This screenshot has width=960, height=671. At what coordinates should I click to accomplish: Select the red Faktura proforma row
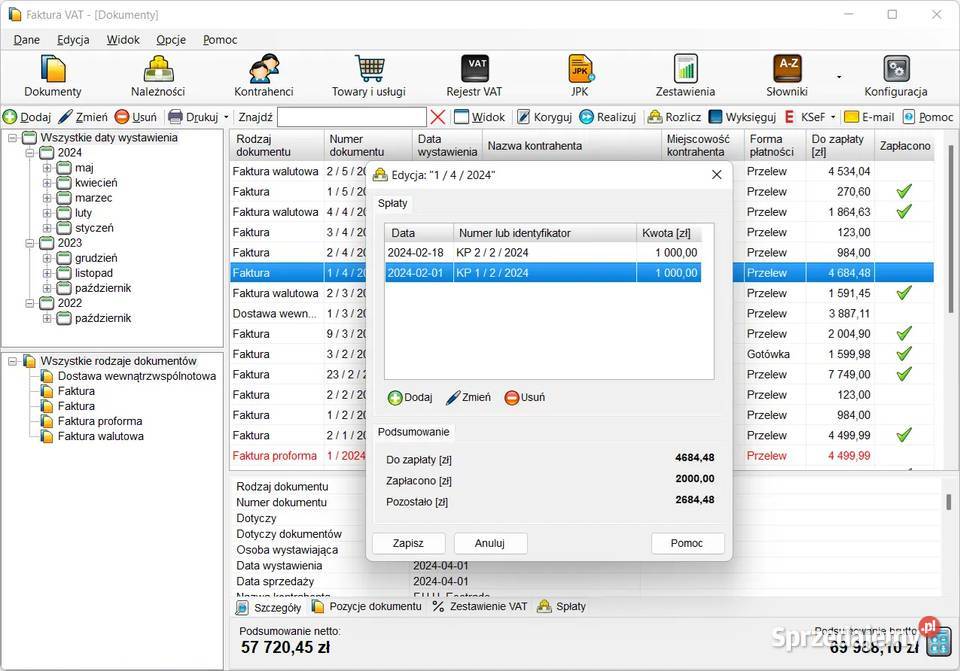tap(582, 456)
